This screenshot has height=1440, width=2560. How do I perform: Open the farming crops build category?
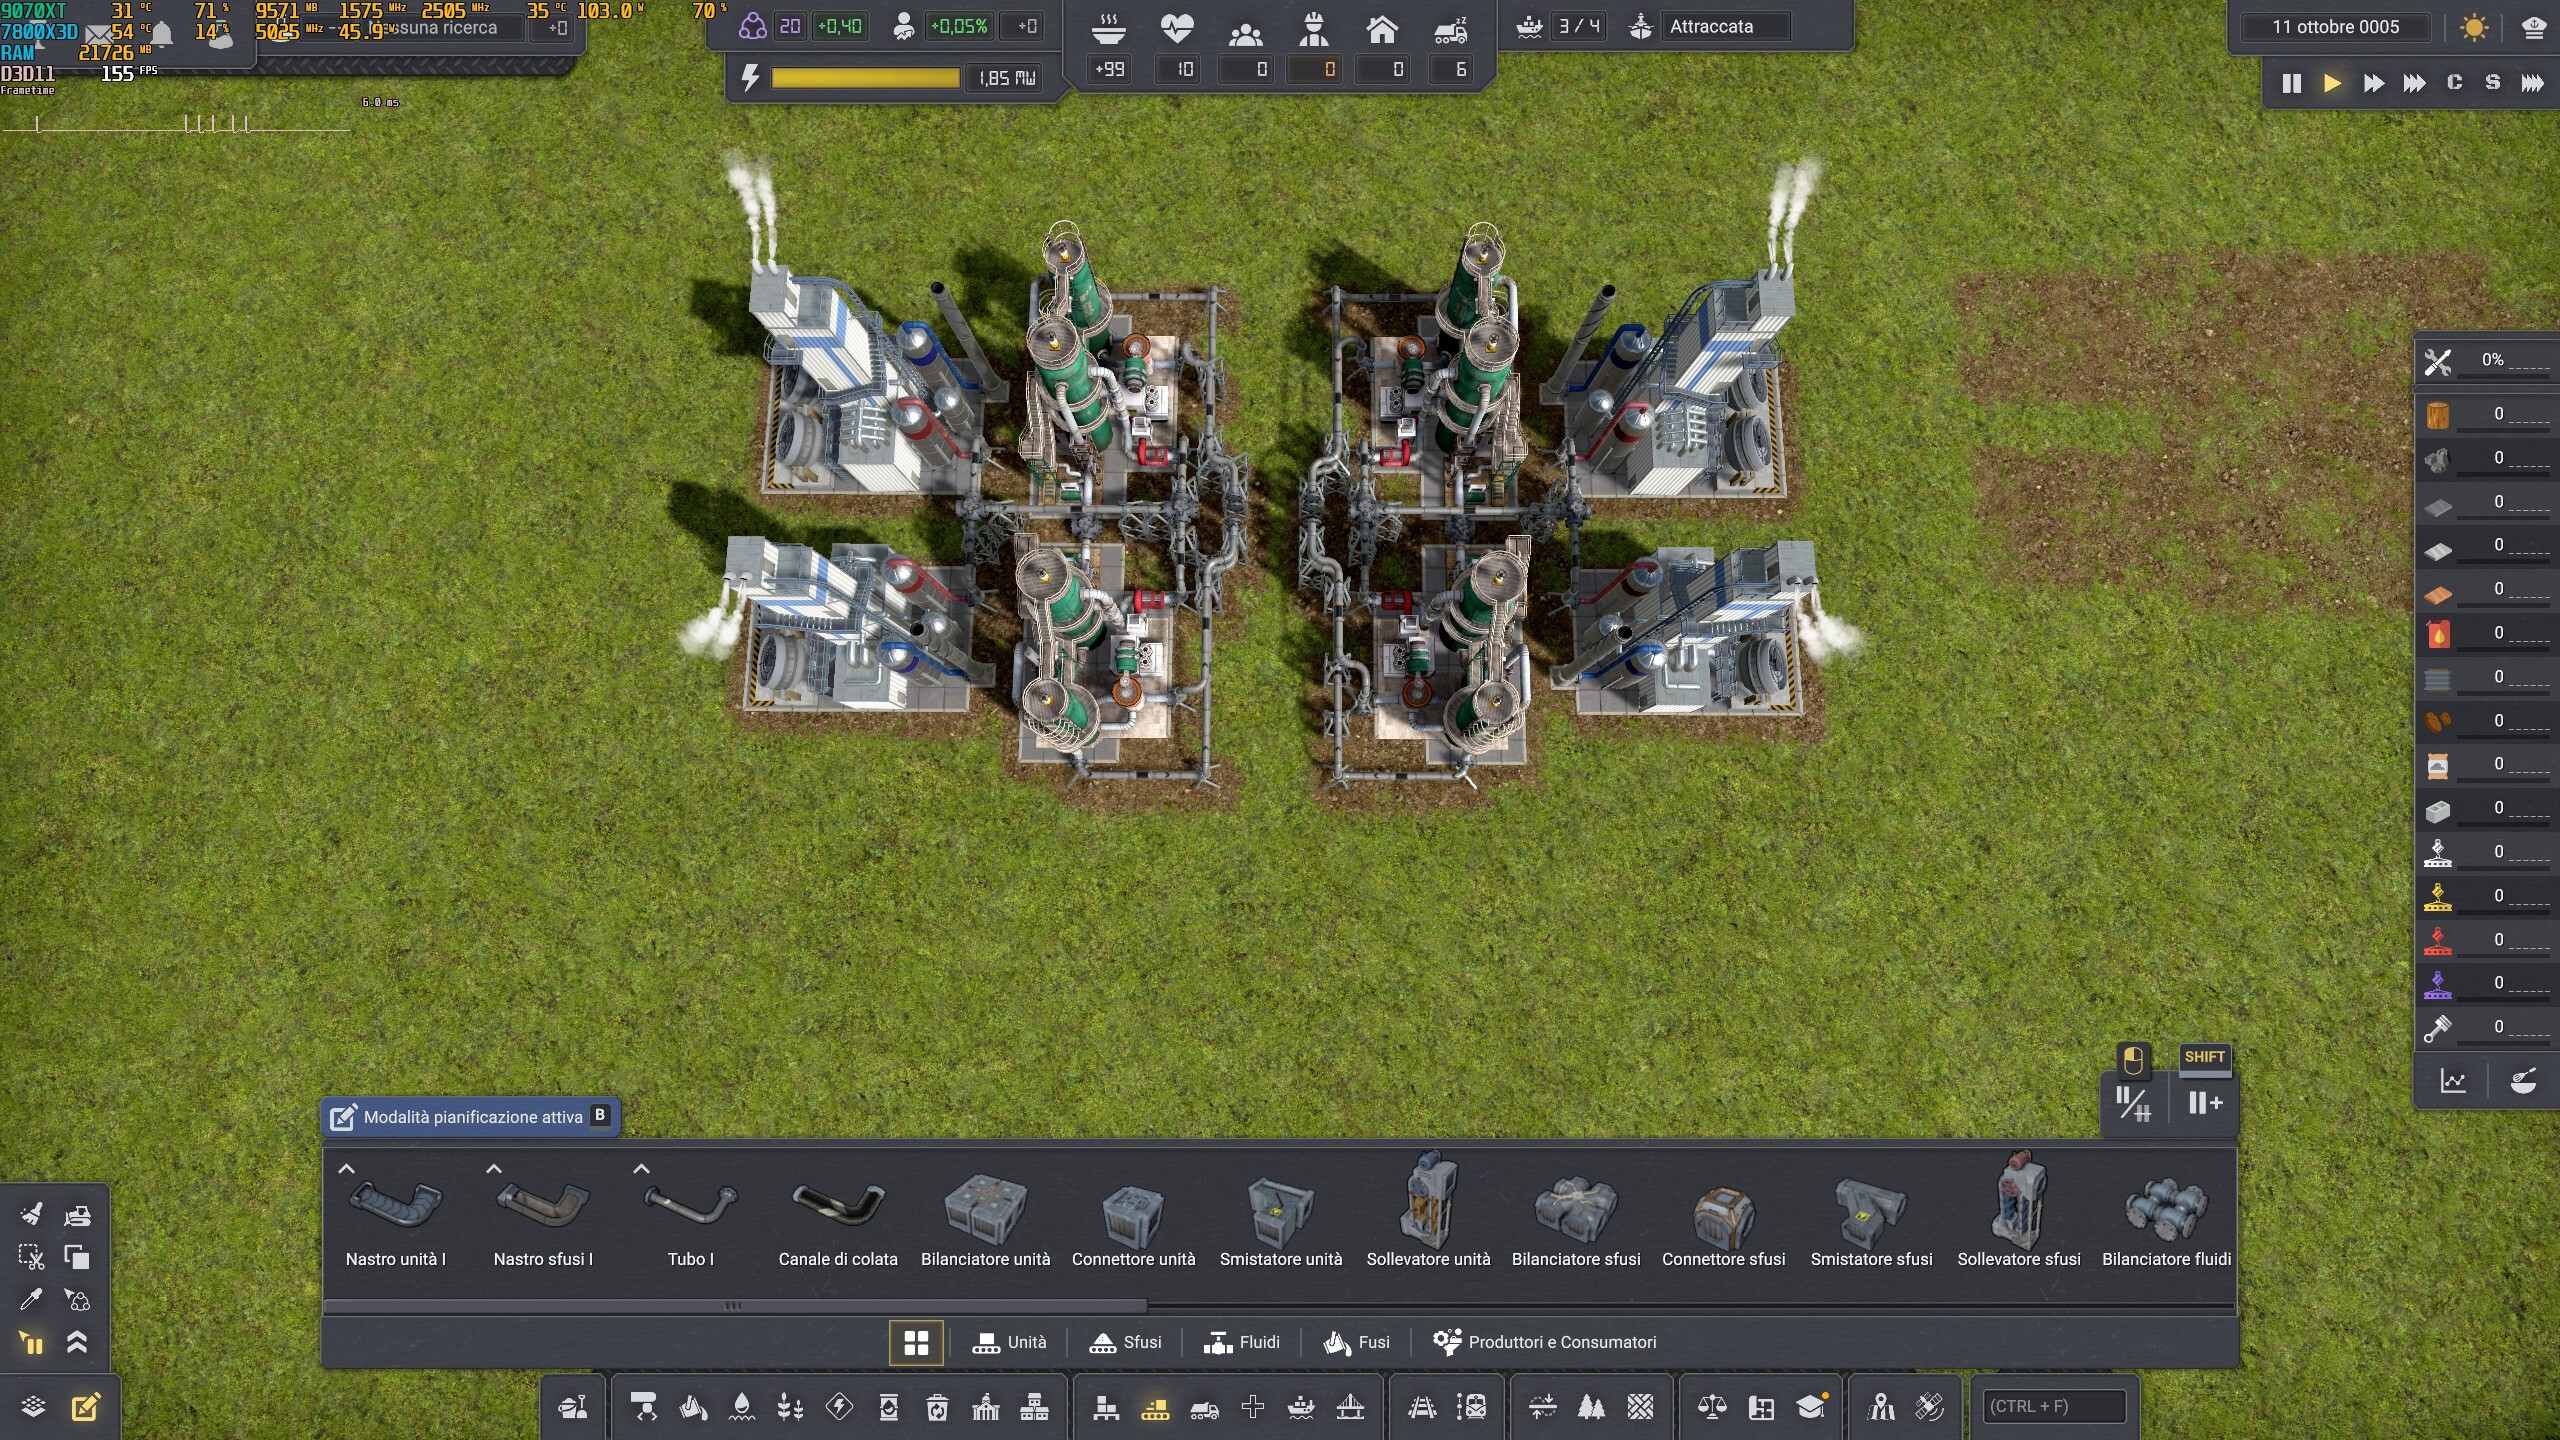point(790,1408)
